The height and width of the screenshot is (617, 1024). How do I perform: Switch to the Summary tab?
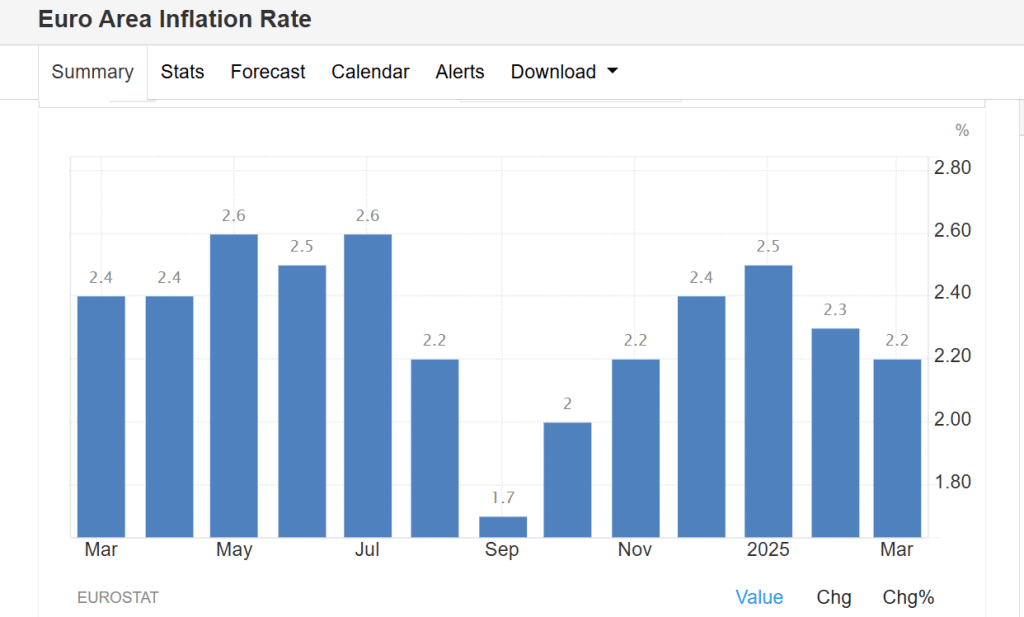tap(92, 72)
